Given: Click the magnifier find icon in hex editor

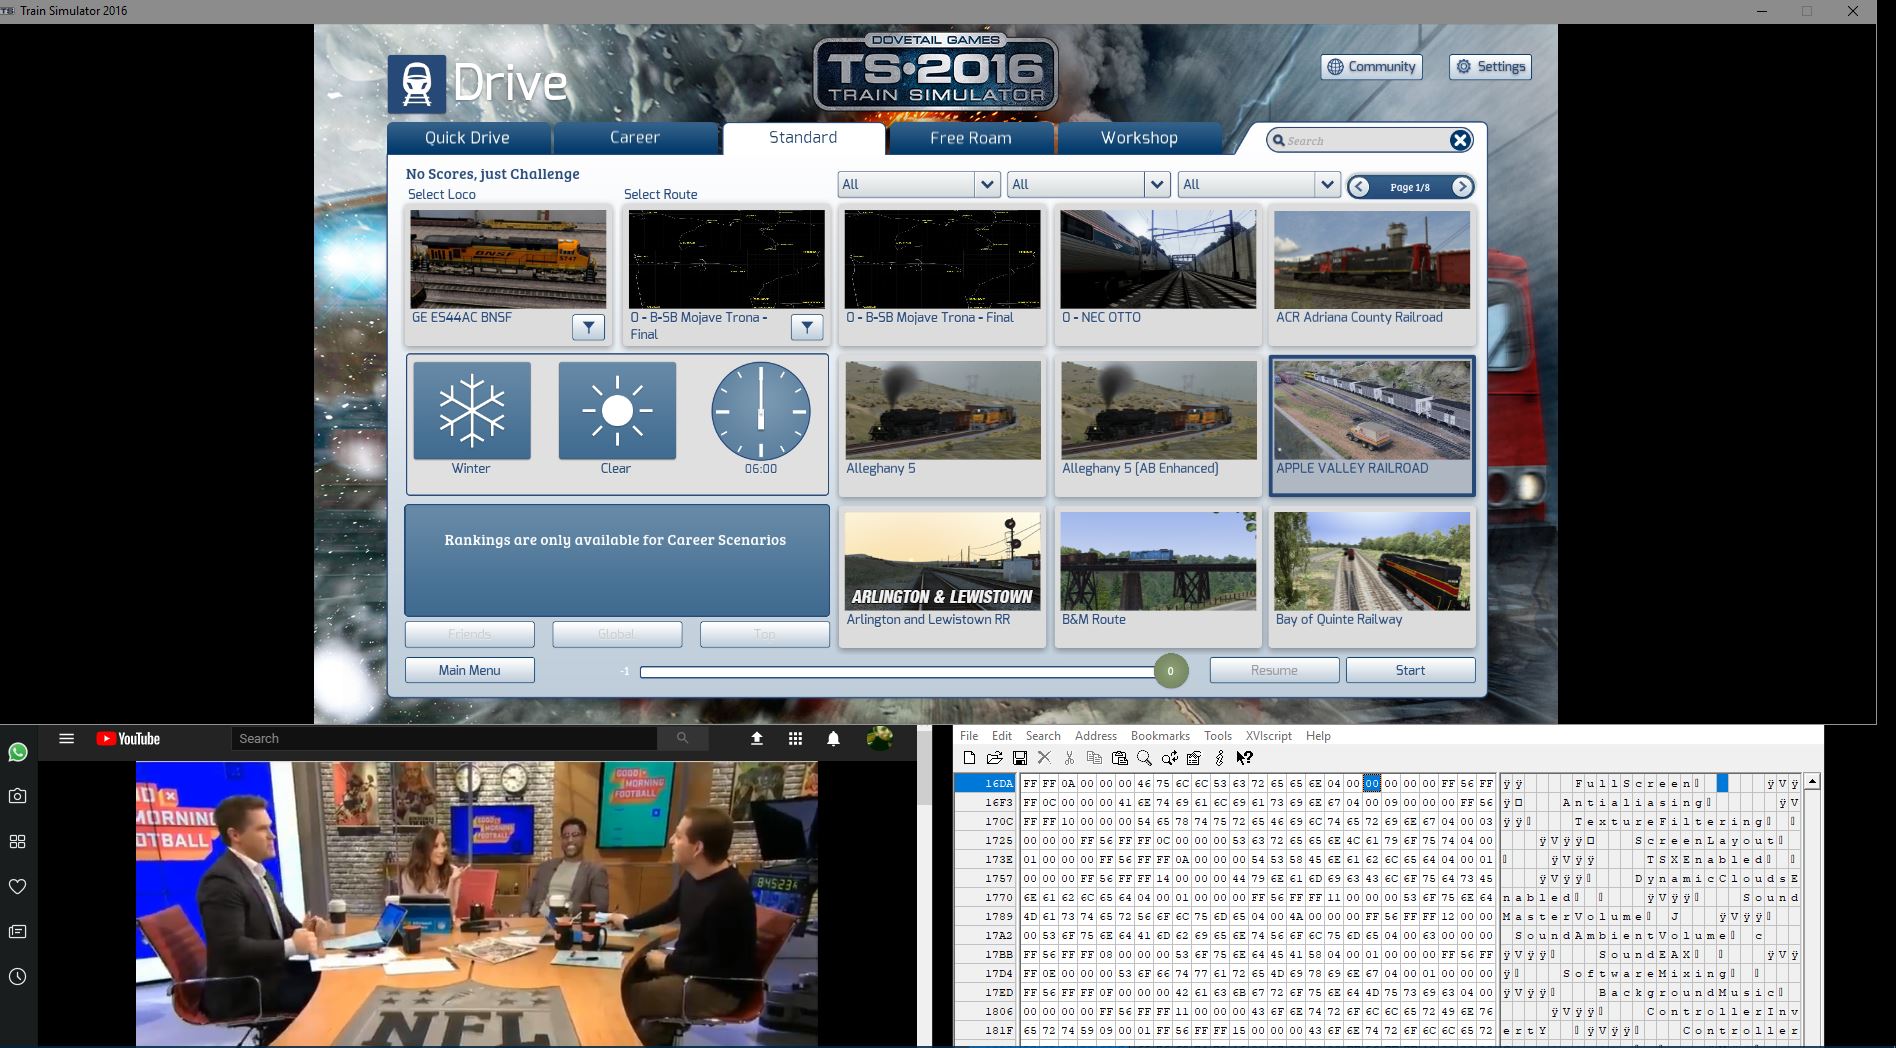Looking at the screenshot, I should click(1144, 758).
